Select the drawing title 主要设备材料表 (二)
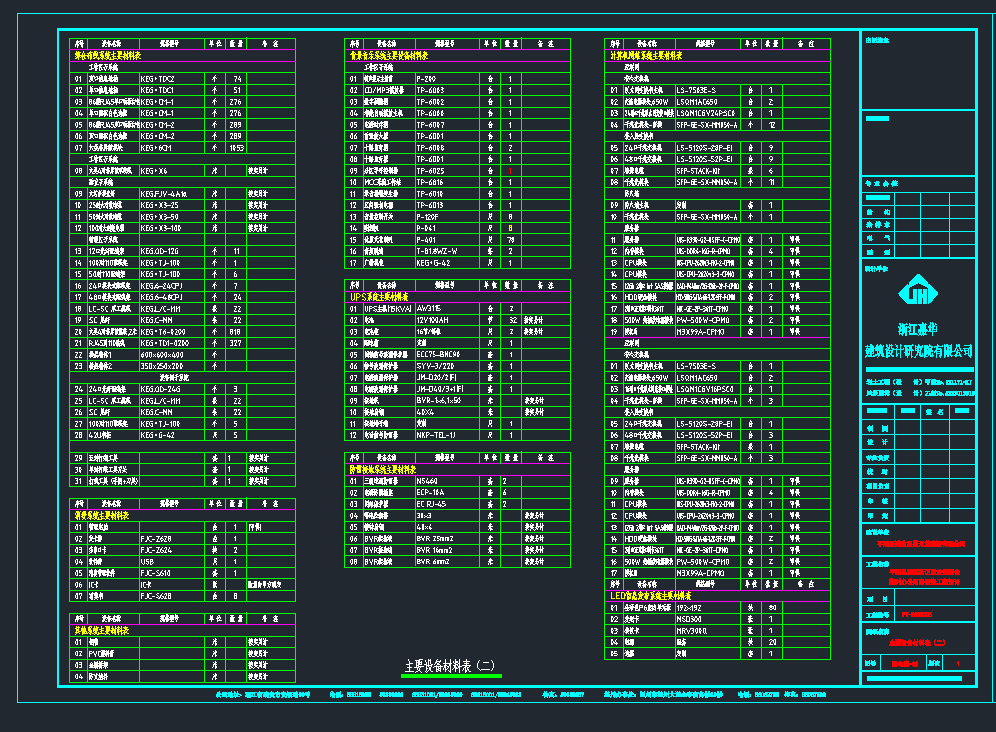The height and width of the screenshot is (732, 996). click(x=449, y=666)
